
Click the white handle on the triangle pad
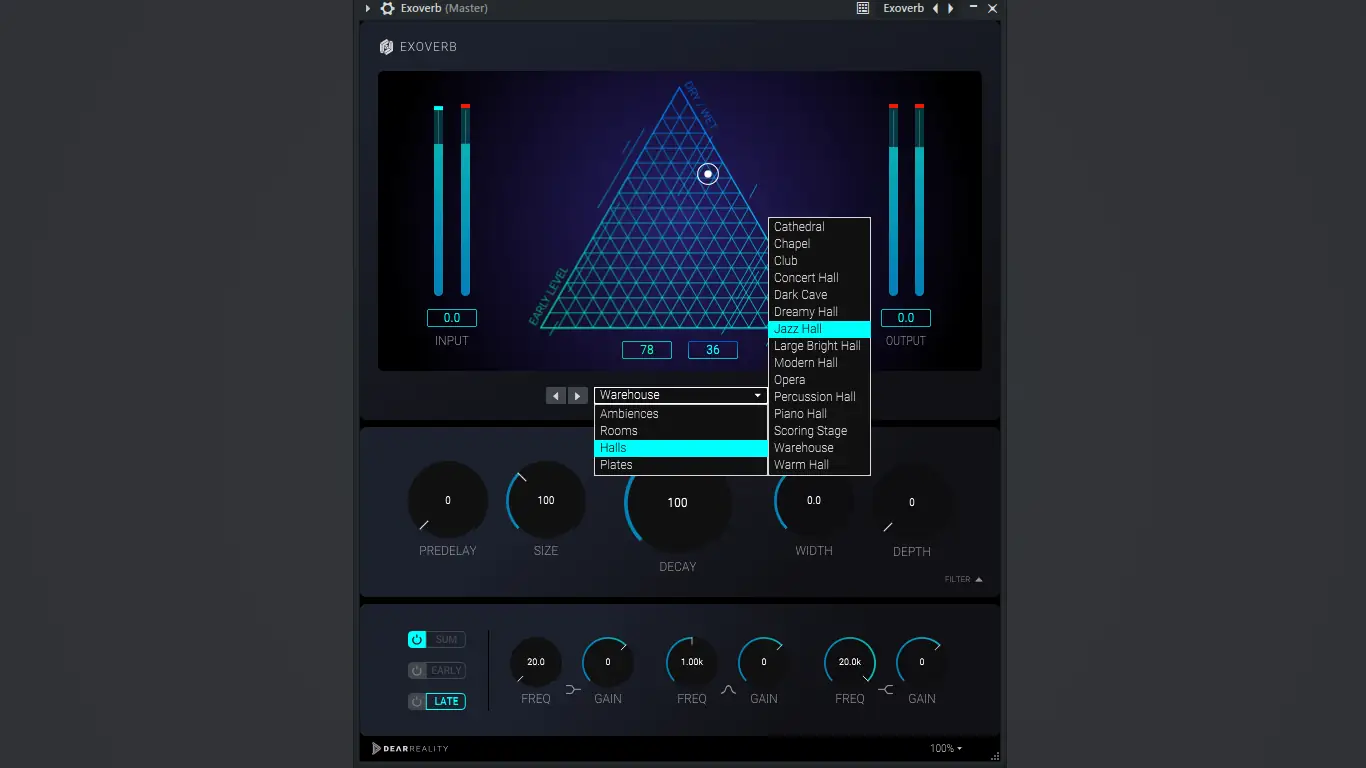(x=708, y=174)
